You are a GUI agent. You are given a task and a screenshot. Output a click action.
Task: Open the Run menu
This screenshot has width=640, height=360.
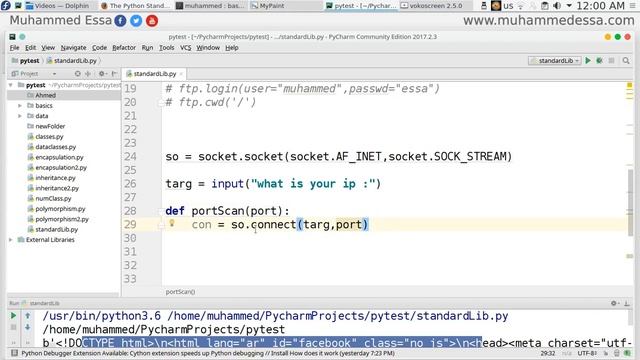pos(147,48)
